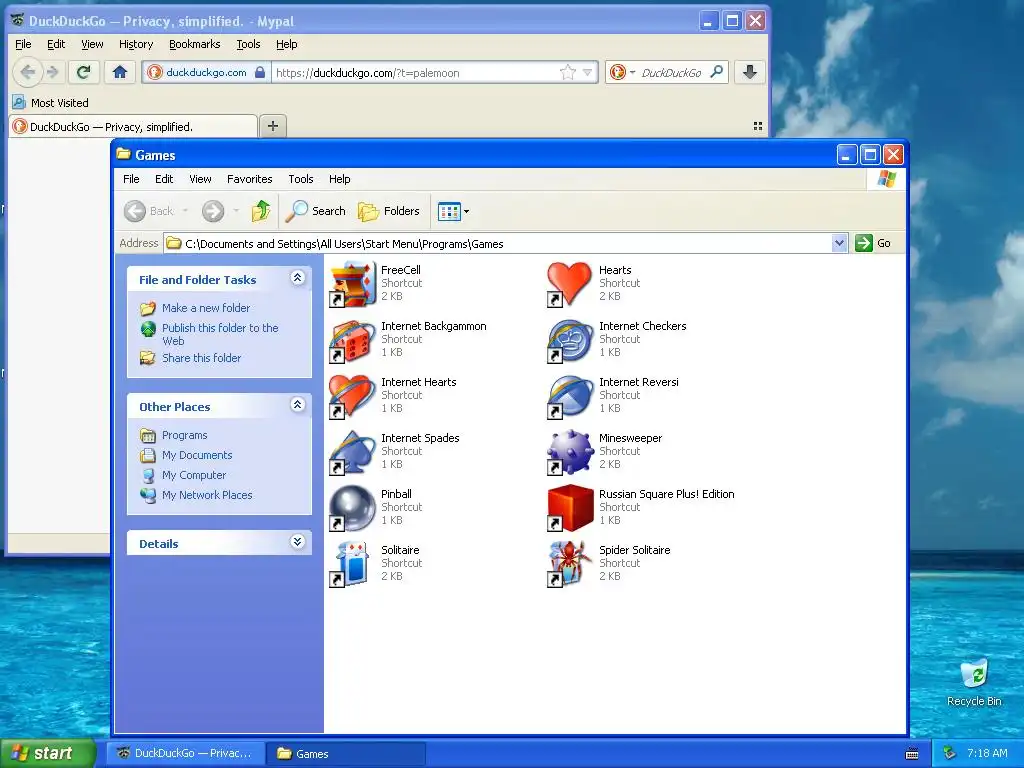The image size is (1024, 768).
Task: Click Make a new folder link
Action: [x=206, y=308]
